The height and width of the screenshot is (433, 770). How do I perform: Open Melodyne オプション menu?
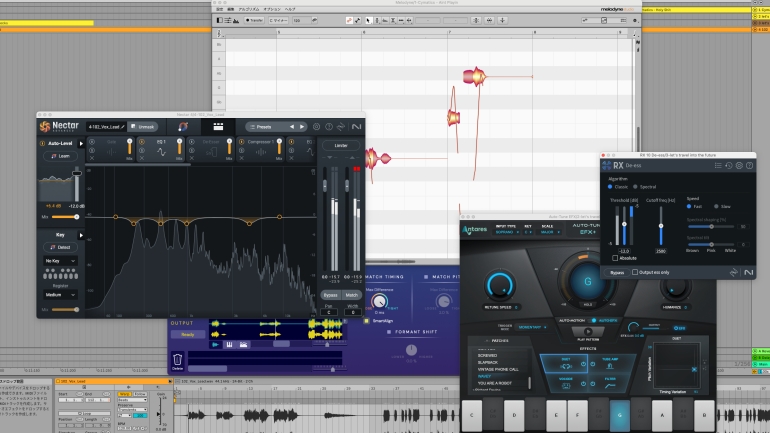click(x=272, y=9)
